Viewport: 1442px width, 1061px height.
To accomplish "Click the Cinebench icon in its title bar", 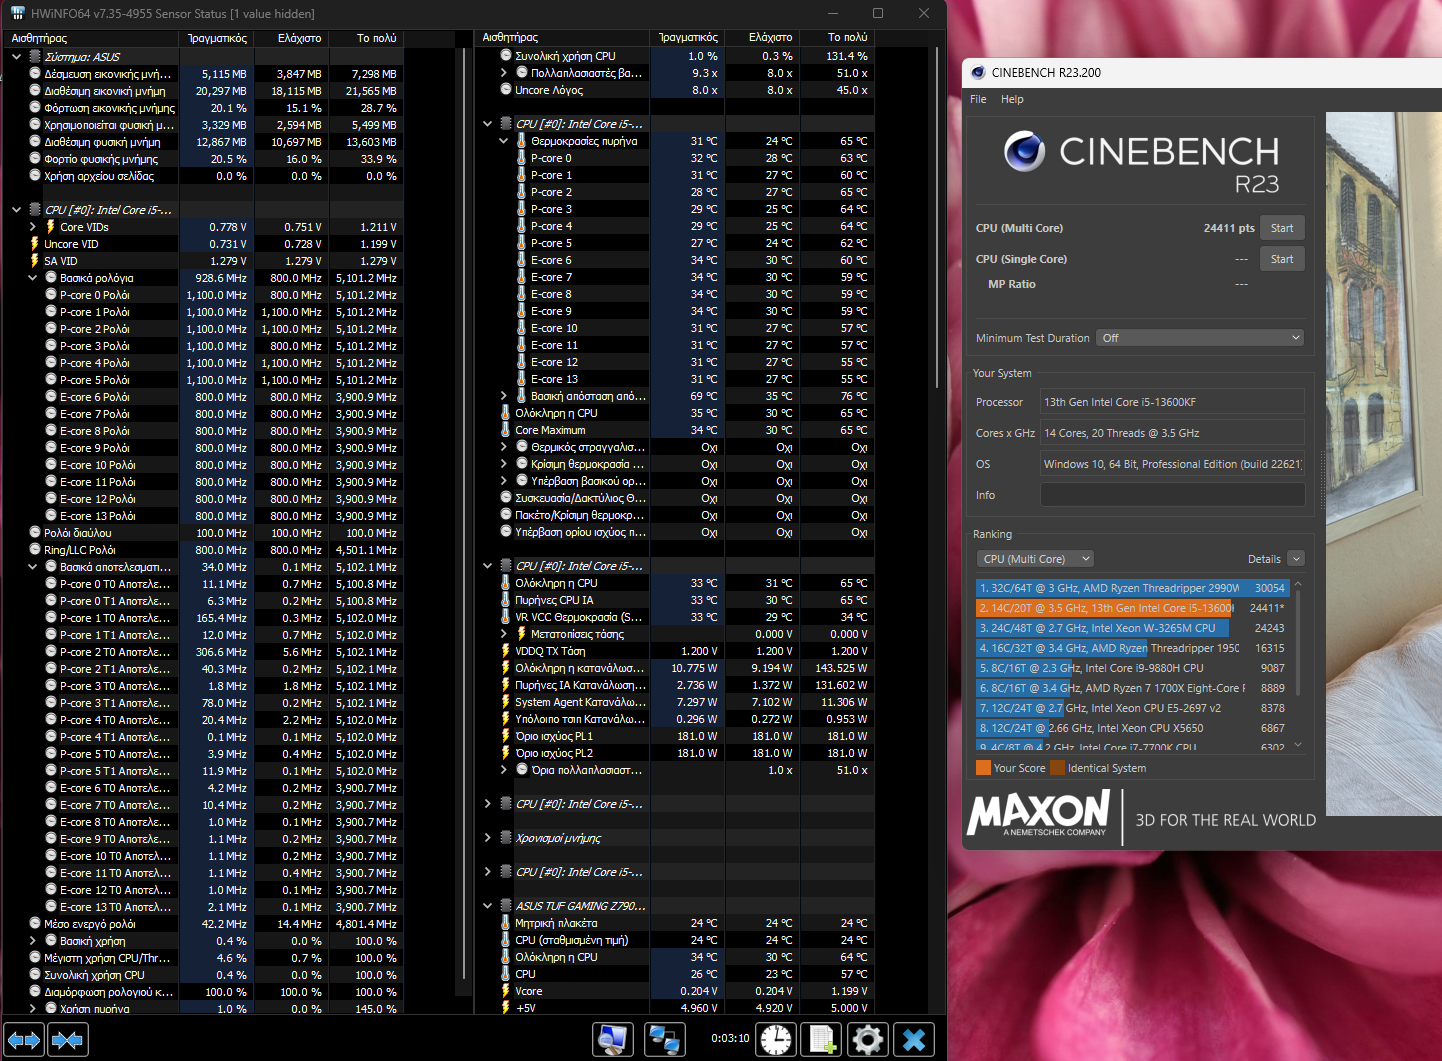I will [978, 72].
